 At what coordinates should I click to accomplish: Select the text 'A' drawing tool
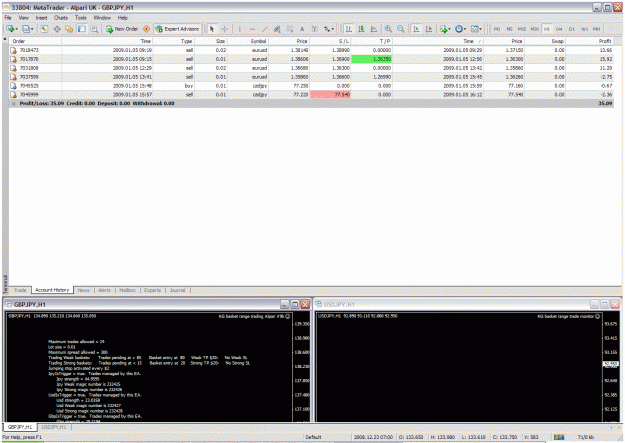tap(302, 29)
